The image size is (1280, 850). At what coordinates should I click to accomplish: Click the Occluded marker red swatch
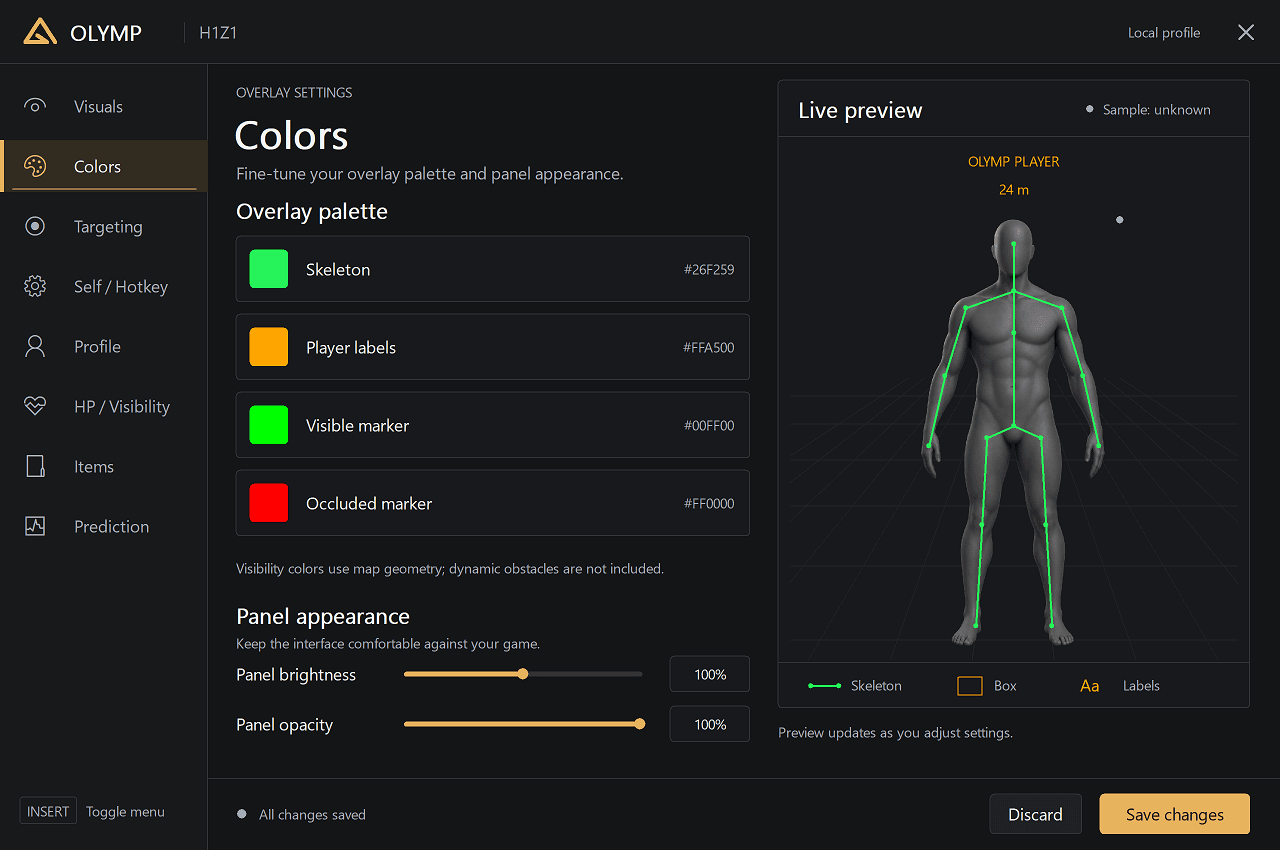(x=269, y=503)
